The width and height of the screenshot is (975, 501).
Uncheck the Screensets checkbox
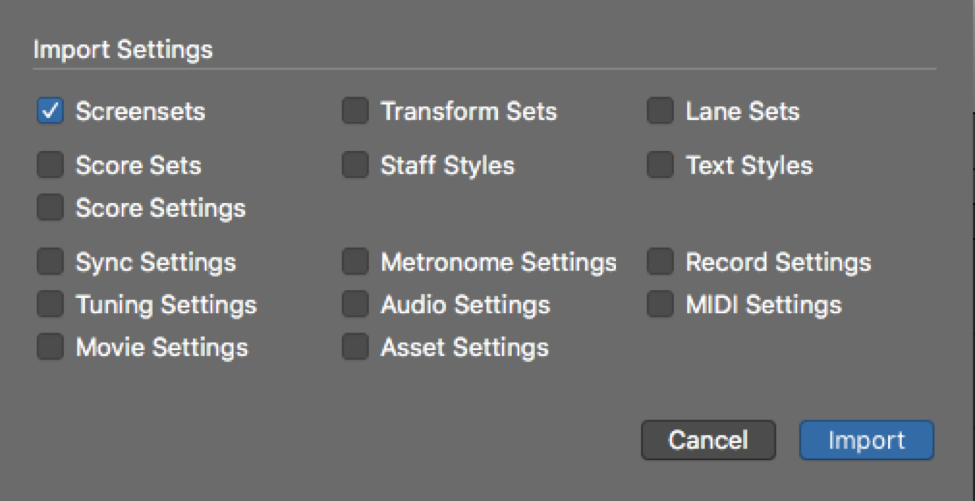click(x=50, y=111)
